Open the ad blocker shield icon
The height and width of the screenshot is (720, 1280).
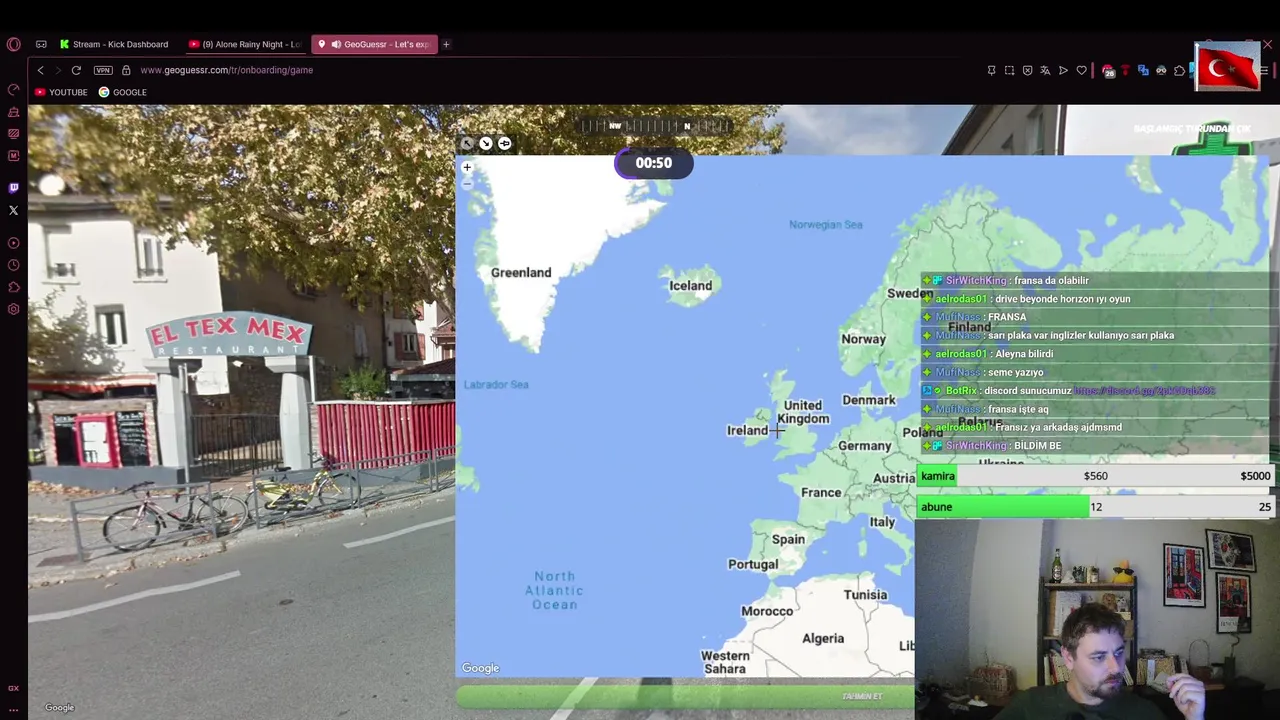[1027, 70]
